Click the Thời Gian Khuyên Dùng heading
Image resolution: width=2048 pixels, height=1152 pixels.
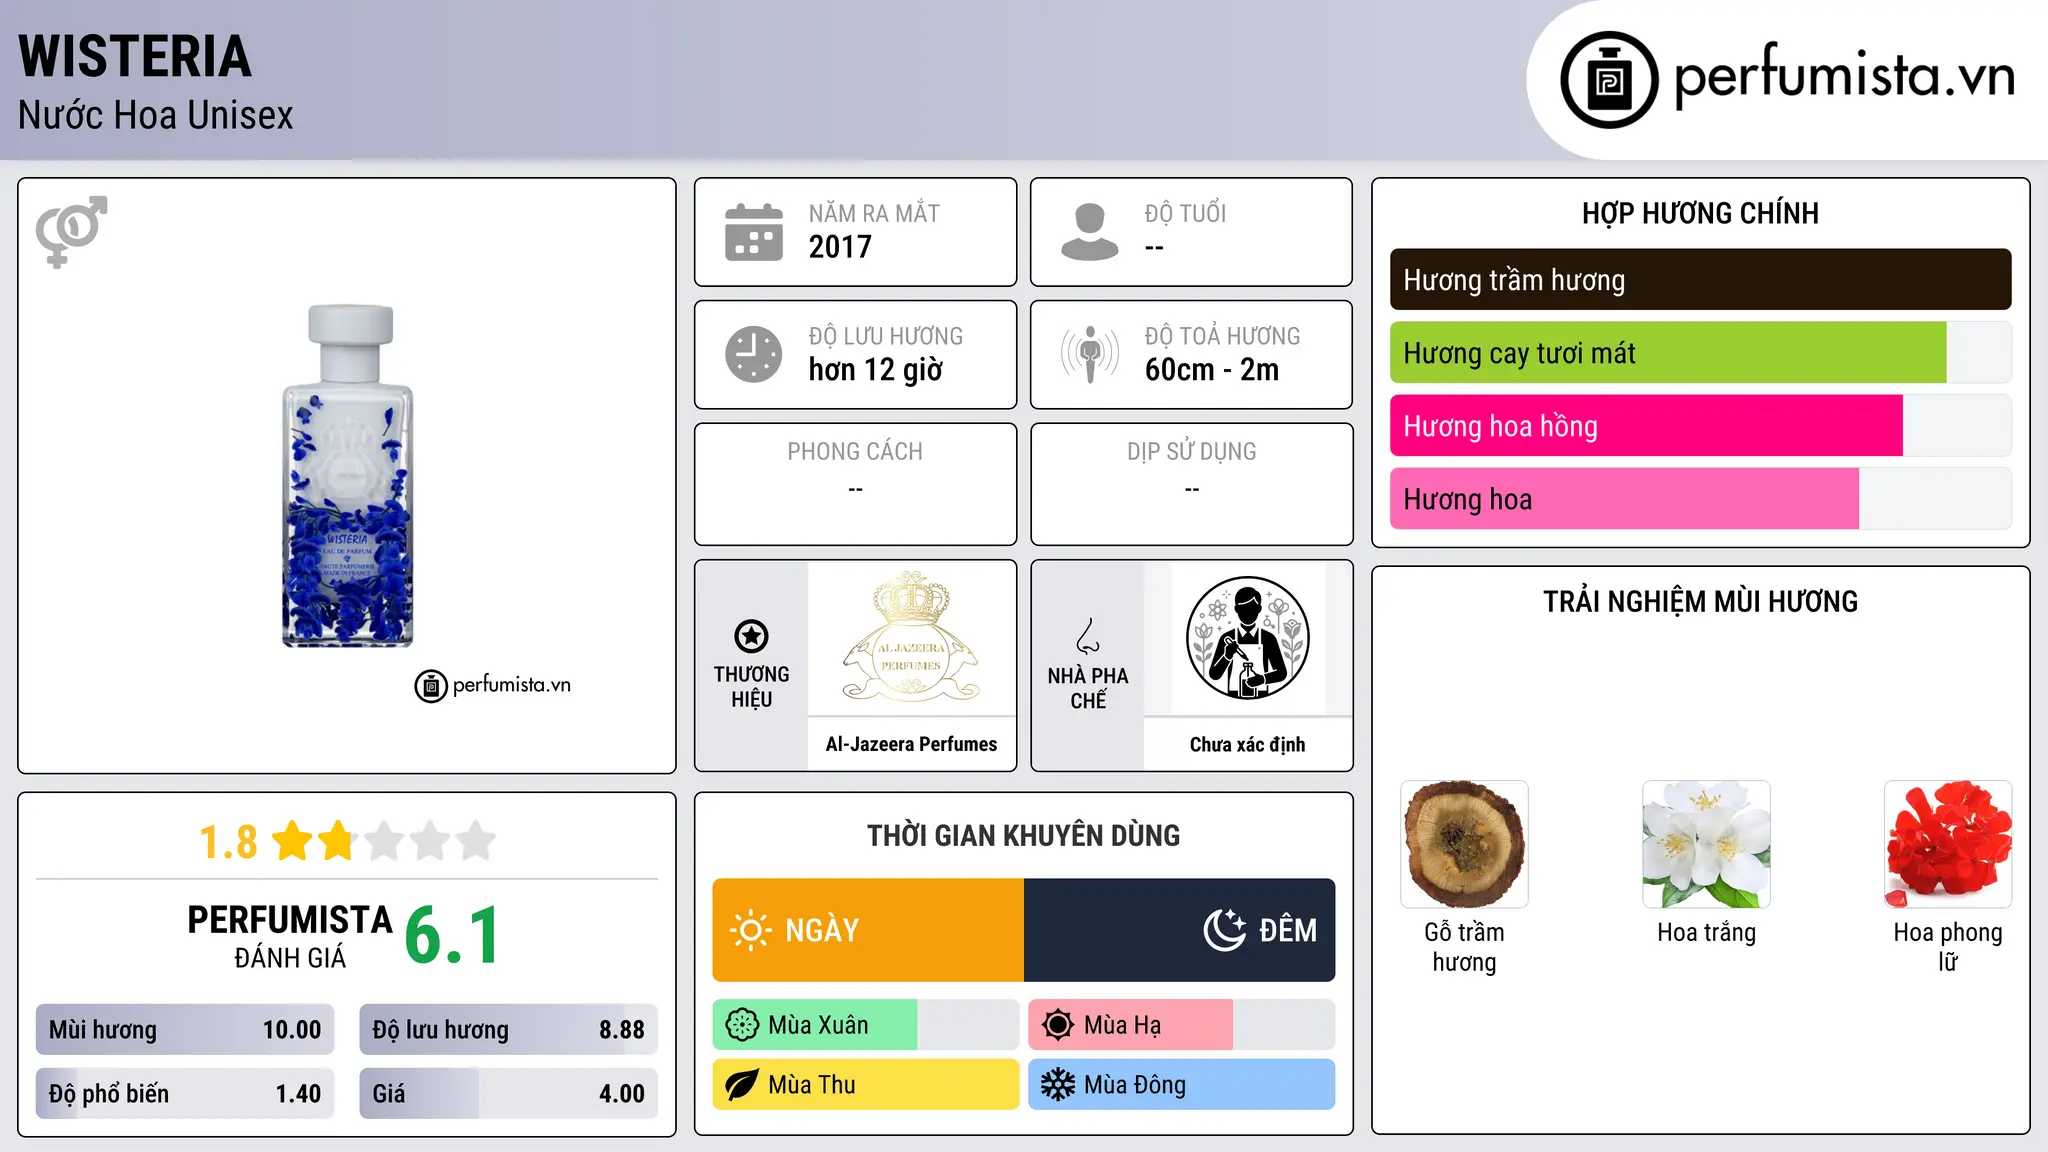[x=1024, y=836]
